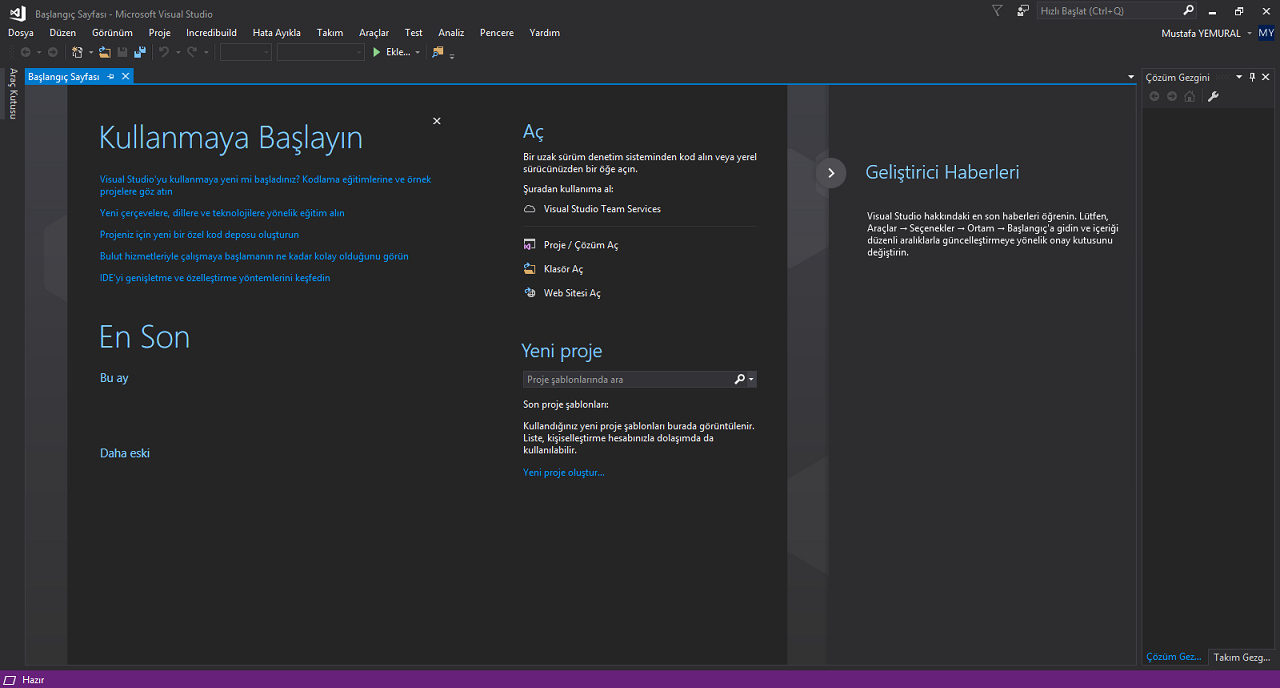Toggle pin on Başlangıç Sayfası tab

tap(111, 77)
